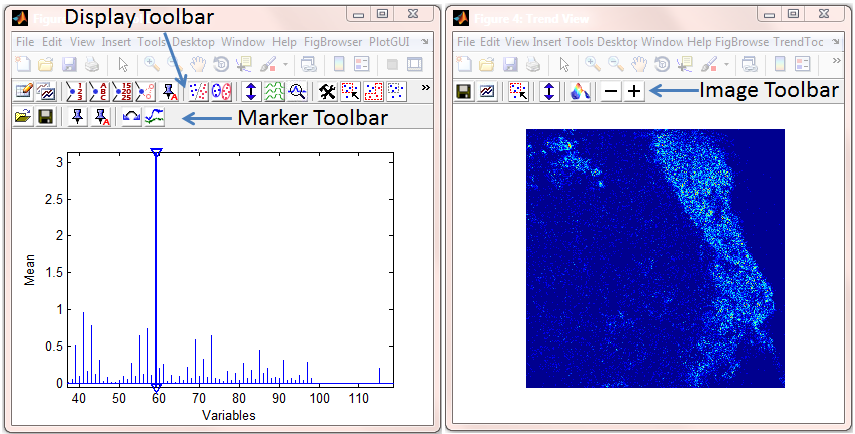Viewport: 855px width, 434px height.
Task: Click the blue triangle marker atop the line
Action: click(156, 152)
